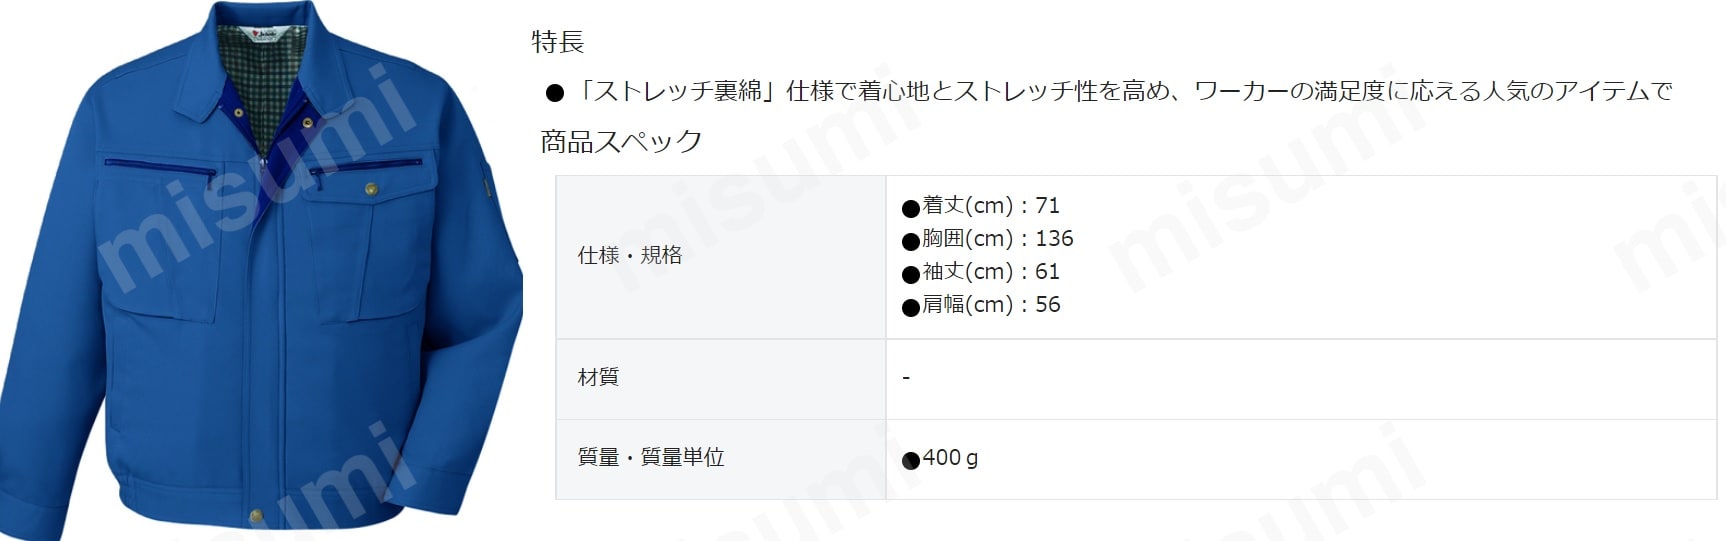This screenshot has width=1726, height=541.
Task: Click the bullet icon before 袖丈
Action: click(911, 275)
